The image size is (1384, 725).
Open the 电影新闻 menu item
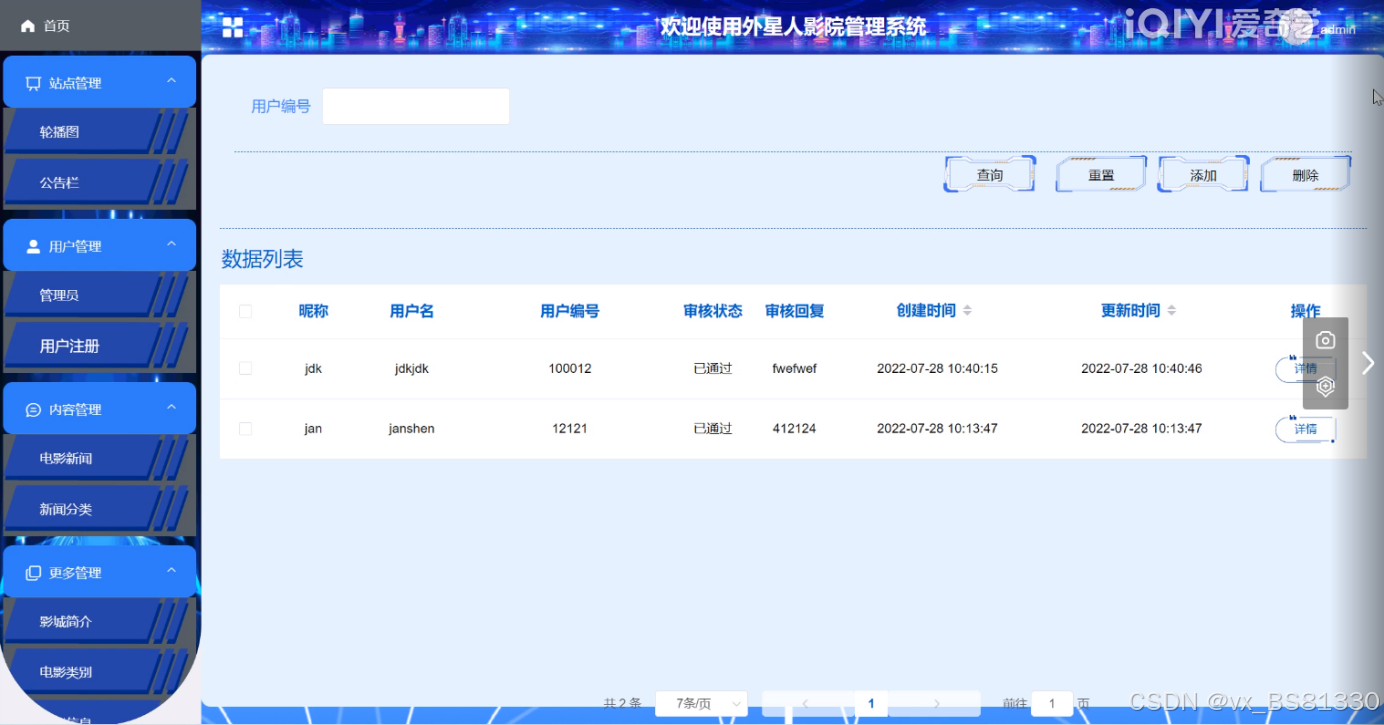[98, 458]
